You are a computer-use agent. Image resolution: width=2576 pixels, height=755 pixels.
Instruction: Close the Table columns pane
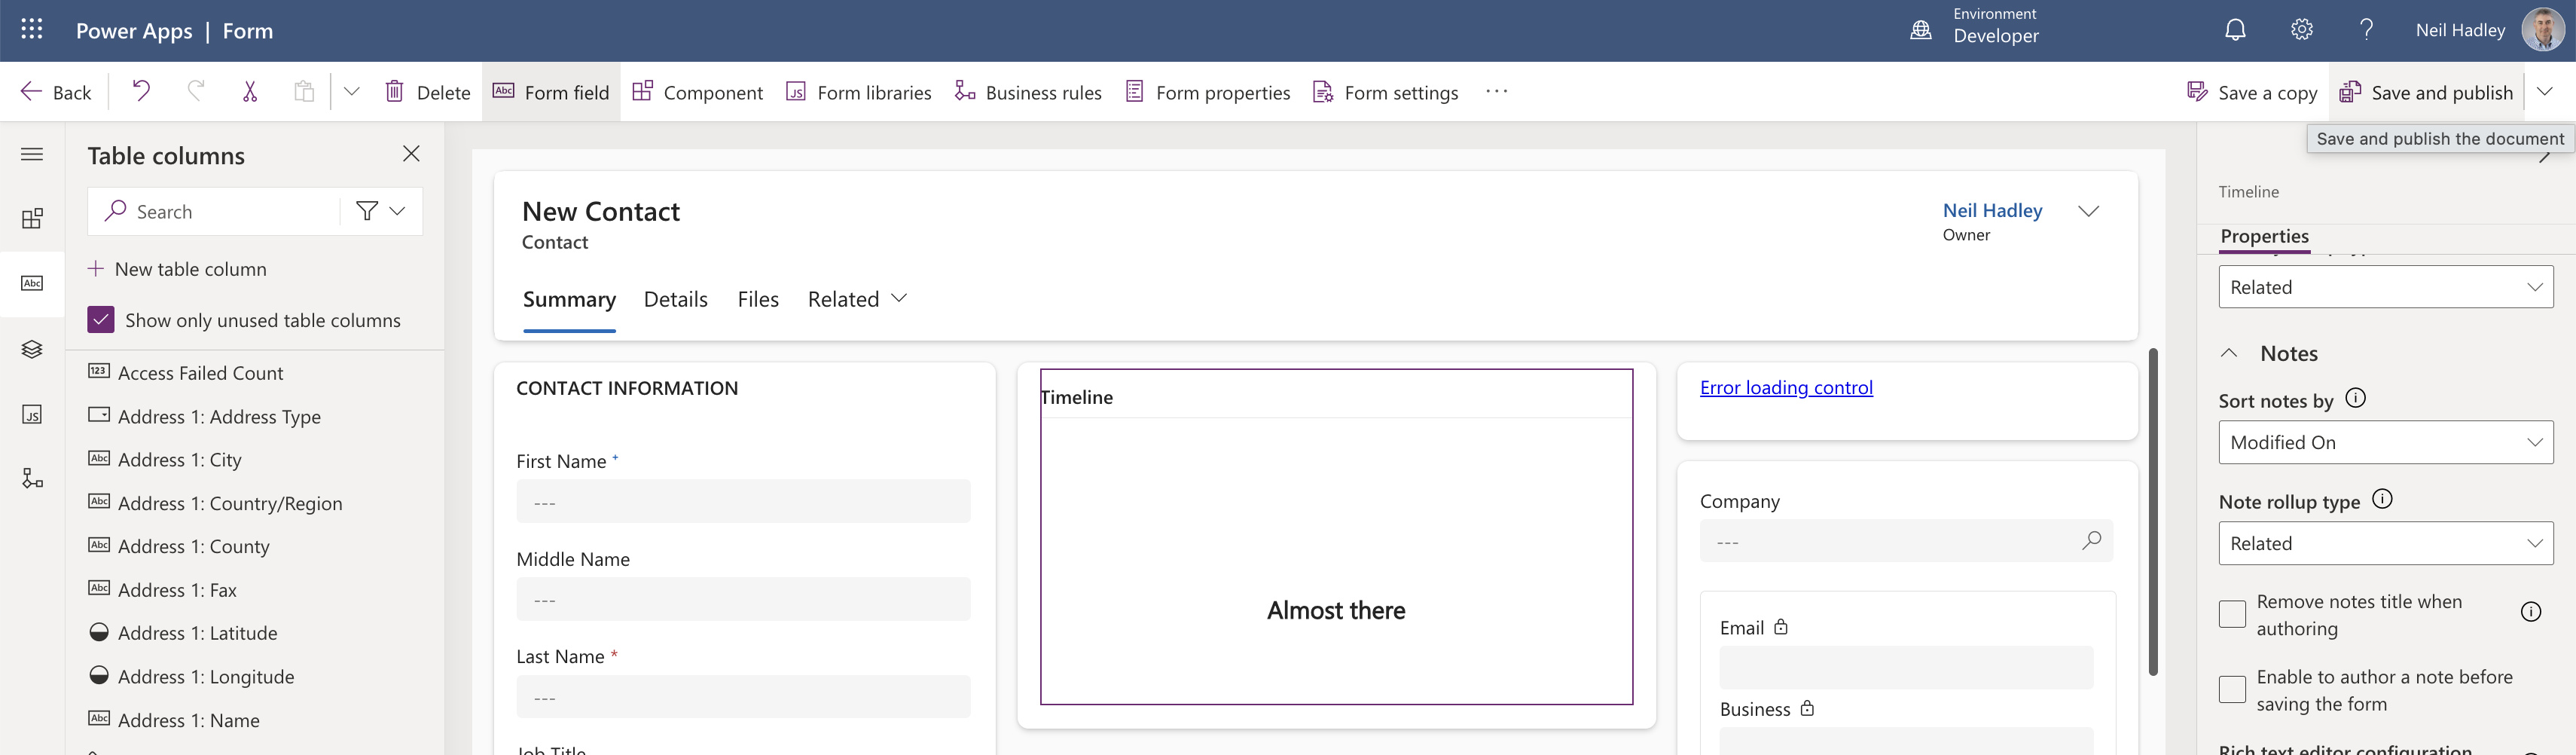411,154
